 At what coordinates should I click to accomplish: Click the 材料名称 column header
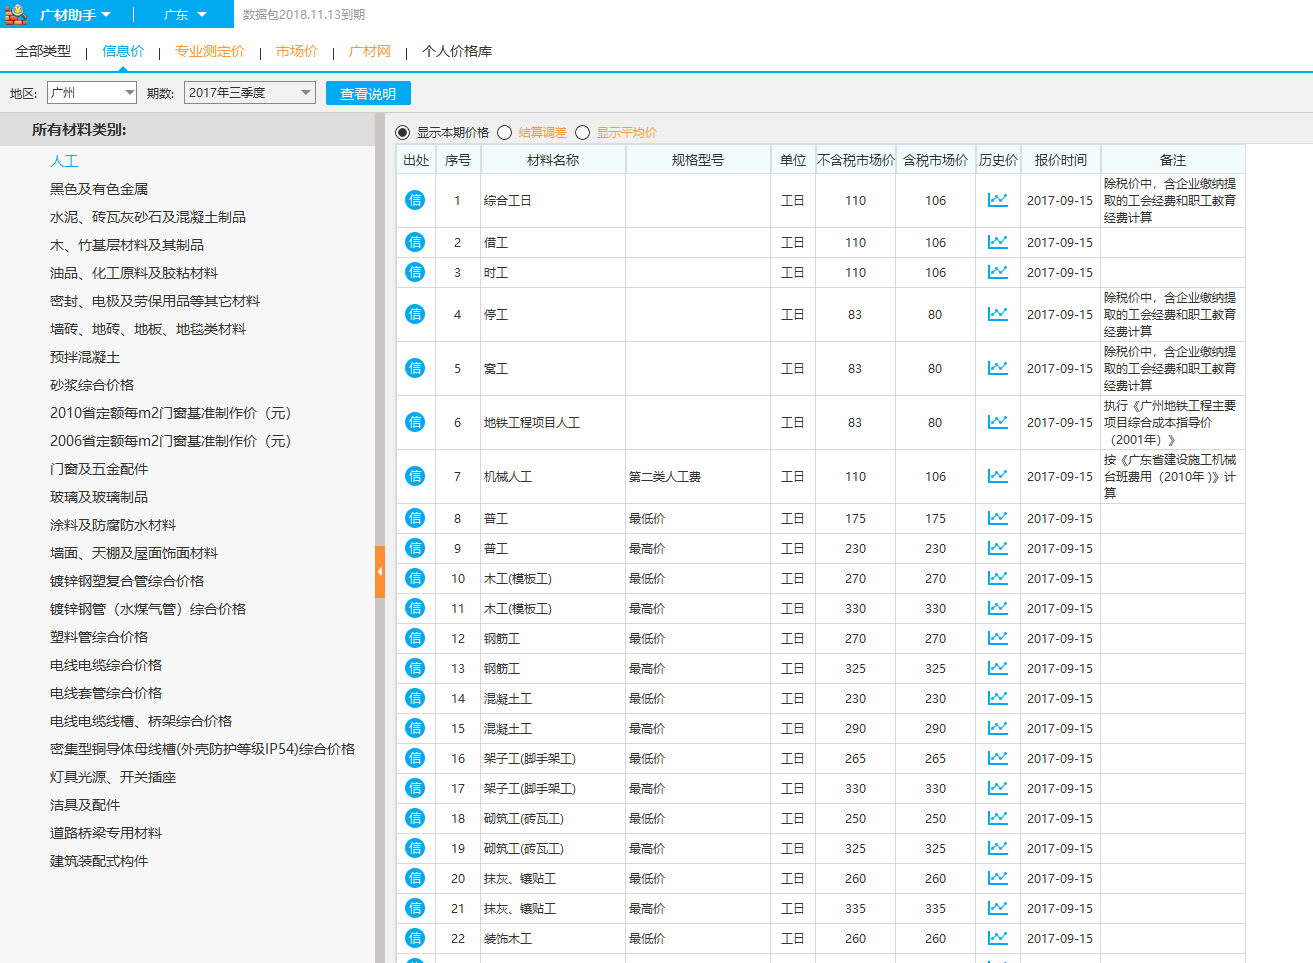[x=553, y=160]
